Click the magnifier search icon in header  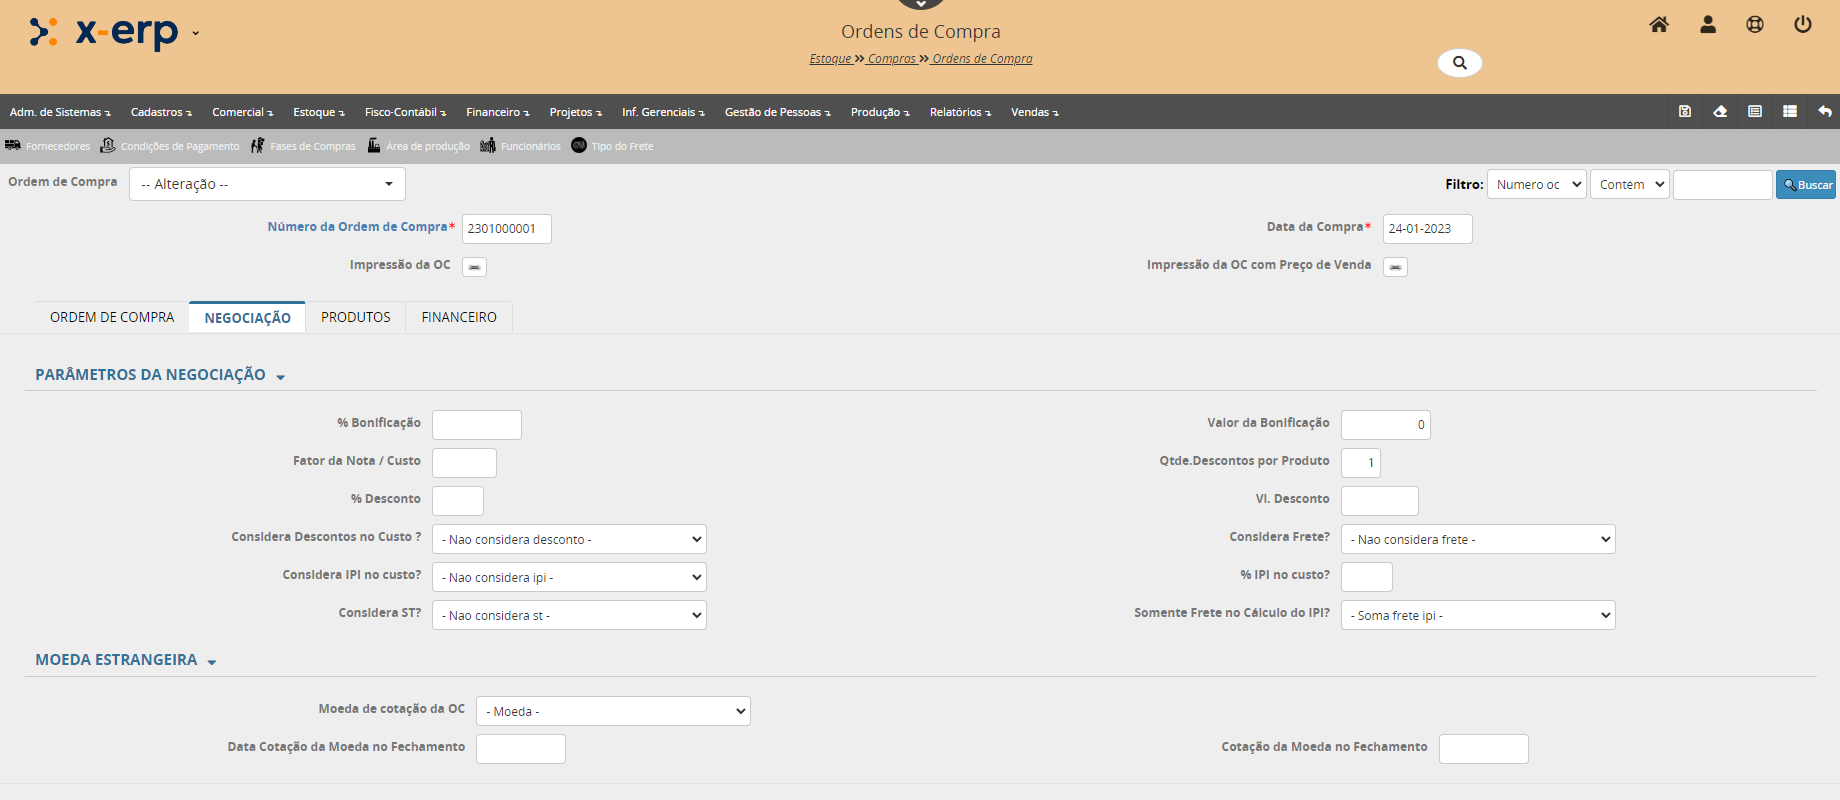(x=1459, y=63)
